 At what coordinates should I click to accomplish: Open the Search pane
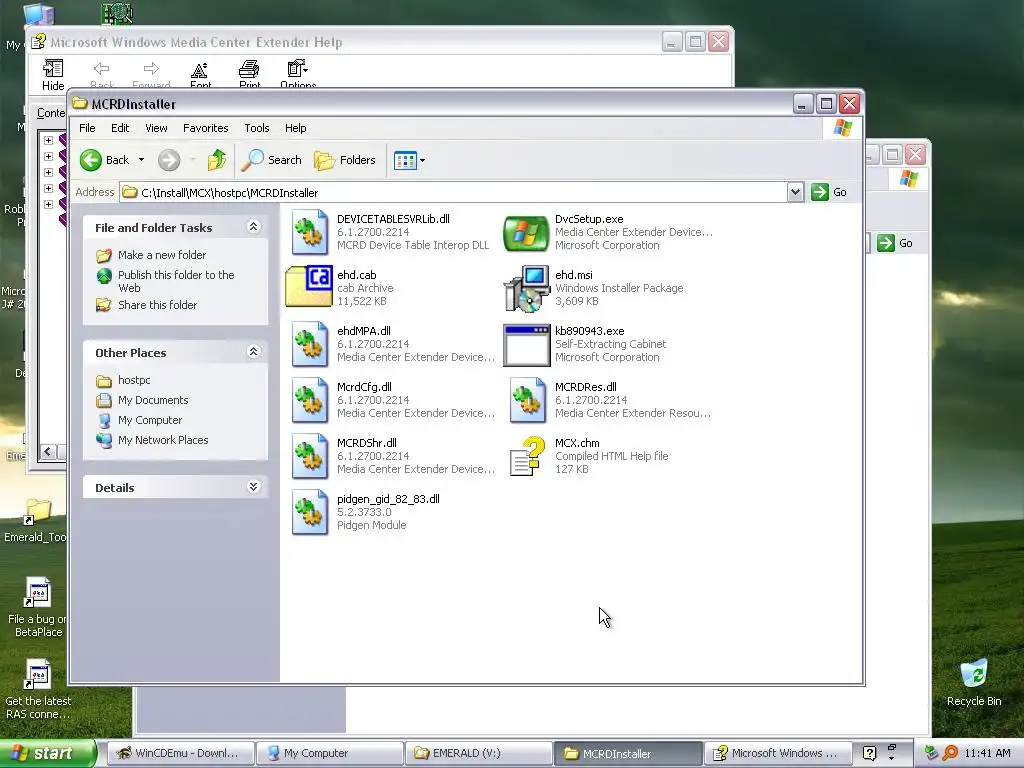271,160
